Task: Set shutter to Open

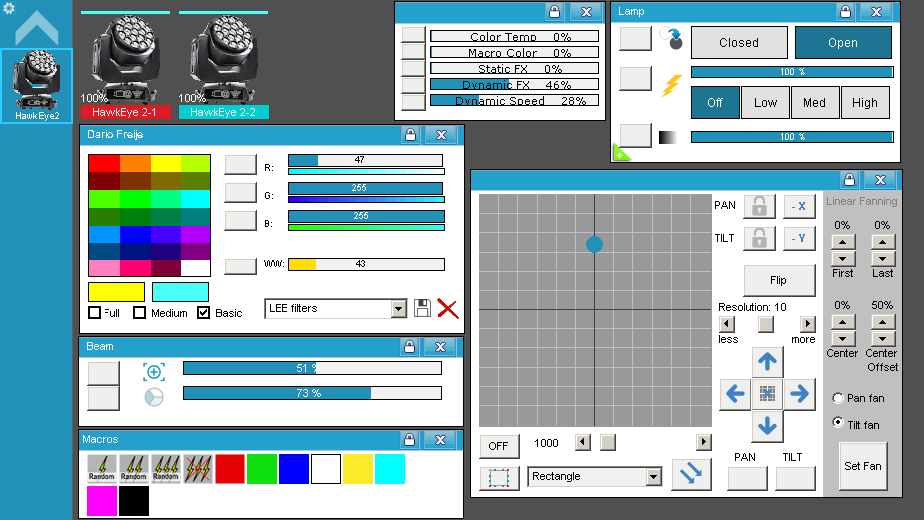Action: [843, 42]
